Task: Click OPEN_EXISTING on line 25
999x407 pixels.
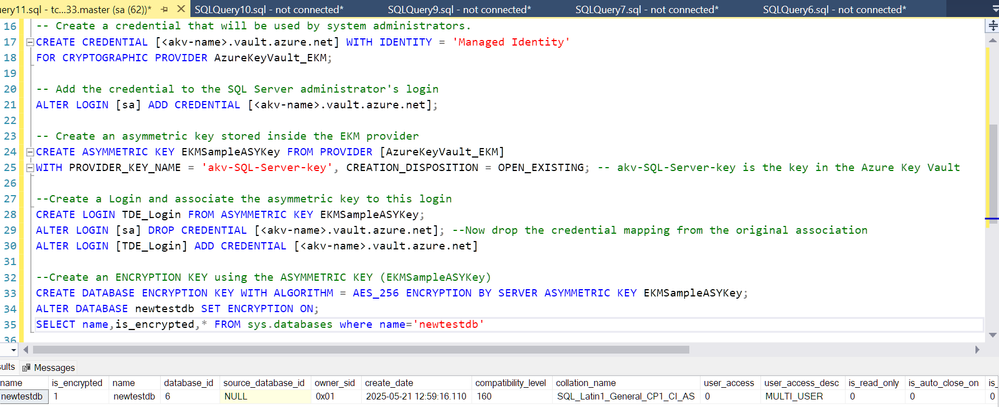Action: (x=541, y=168)
